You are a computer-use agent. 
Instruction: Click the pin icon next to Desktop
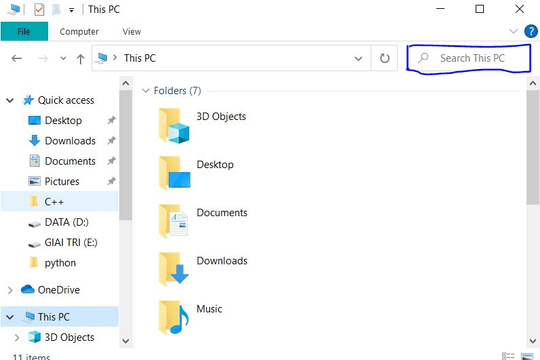pos(111,120)
